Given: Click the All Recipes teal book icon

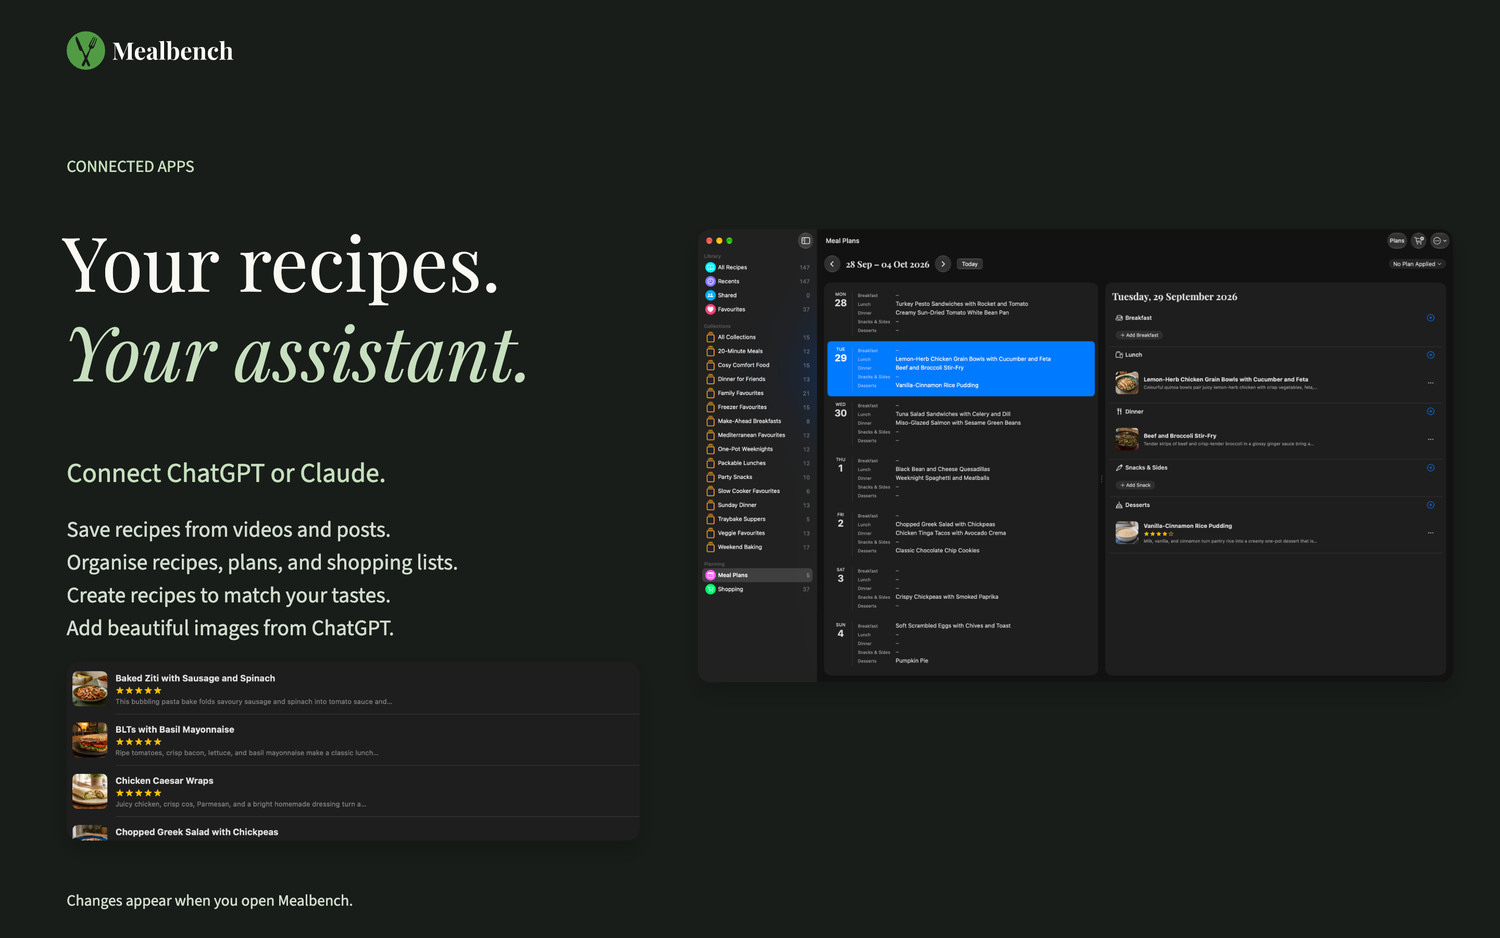Looking at the screenshot, I should [710, 267].
